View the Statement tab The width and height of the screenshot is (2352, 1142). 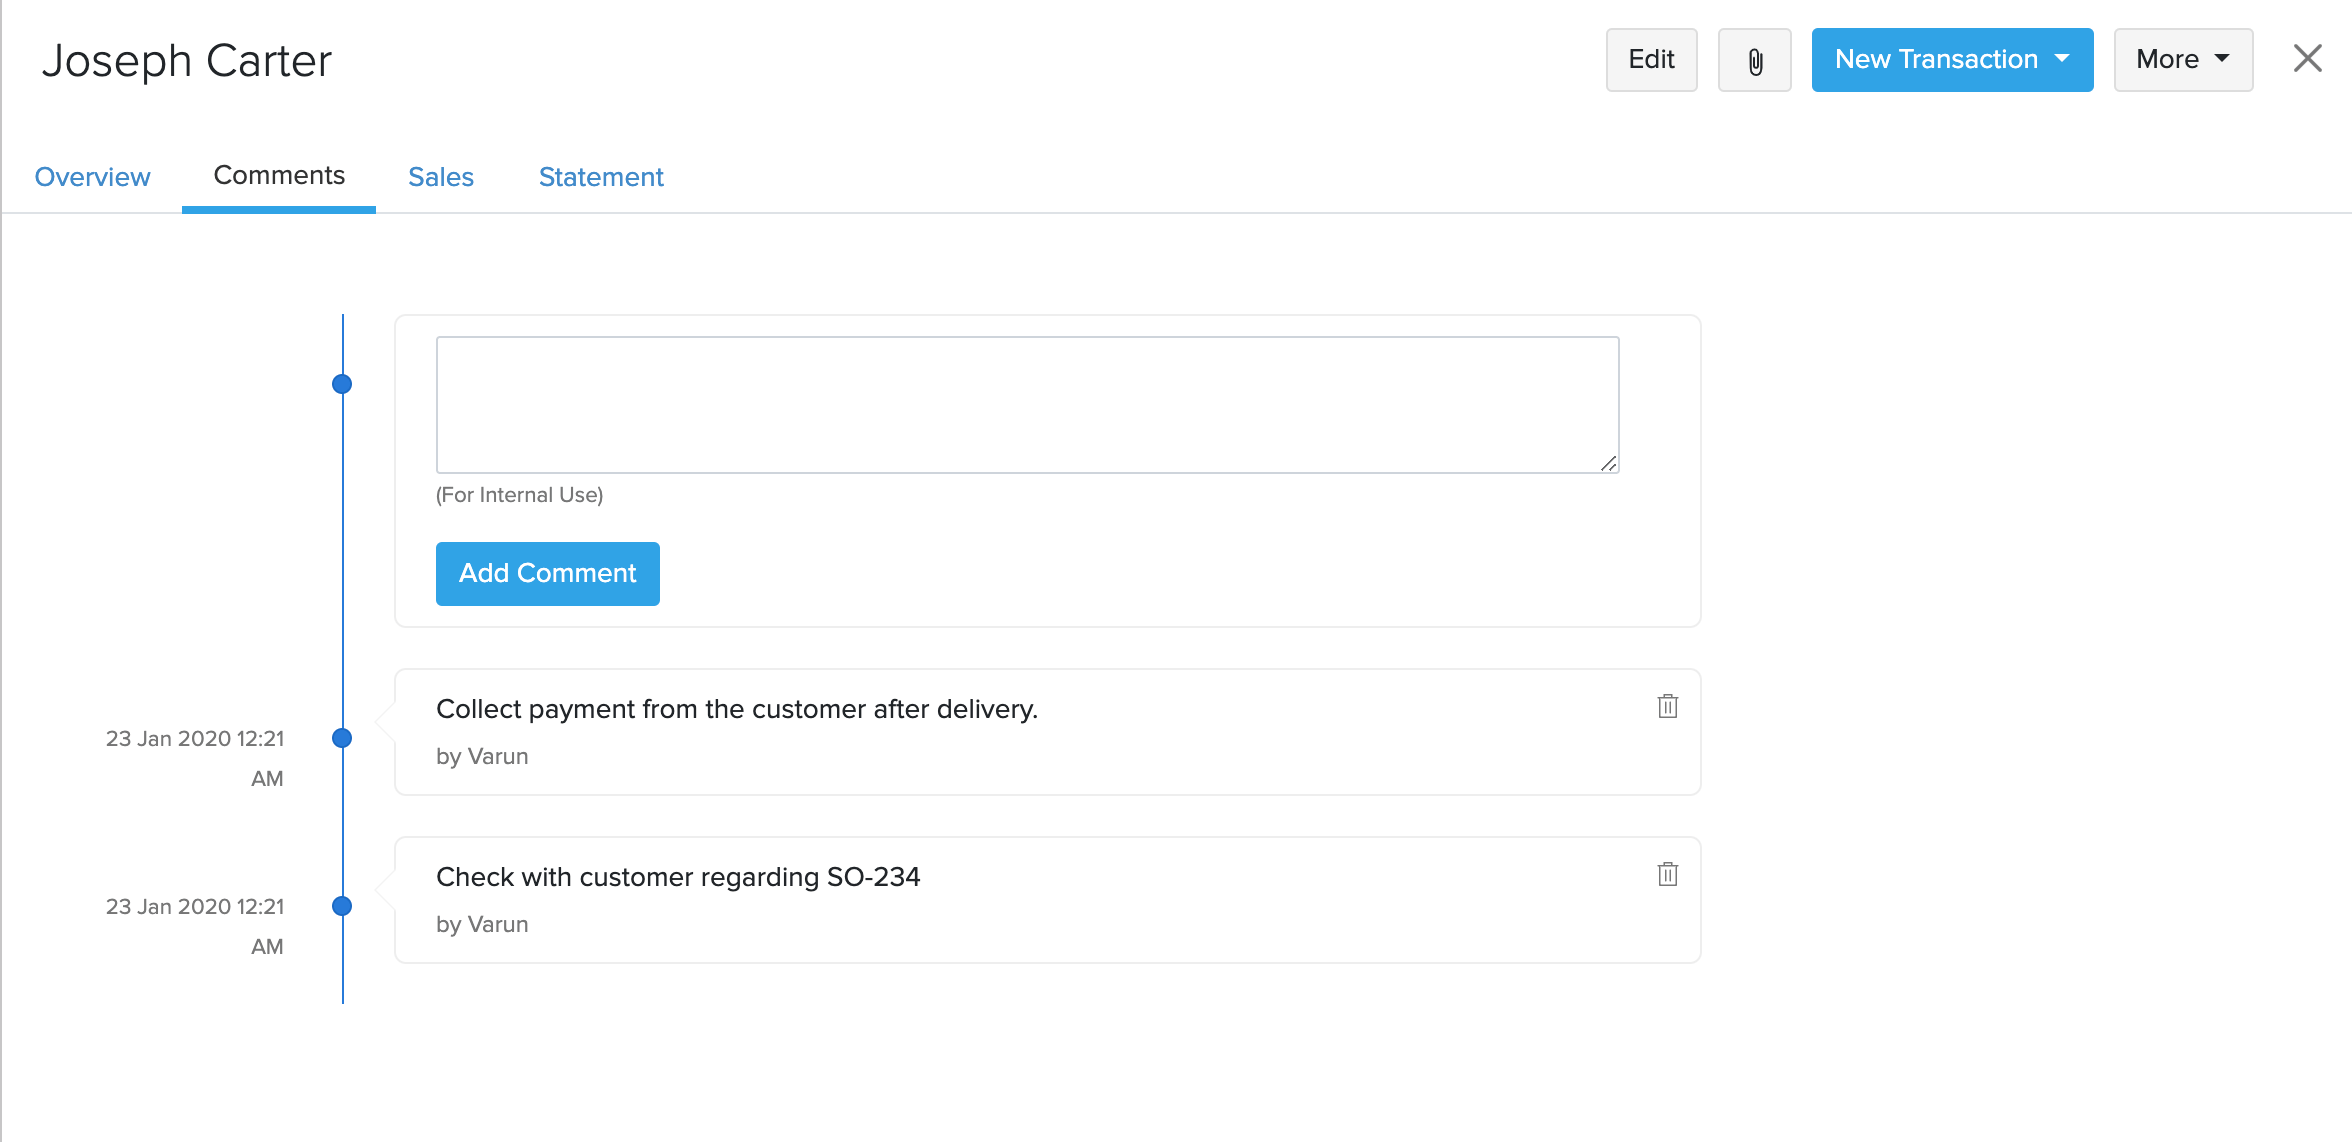[600, 176]
